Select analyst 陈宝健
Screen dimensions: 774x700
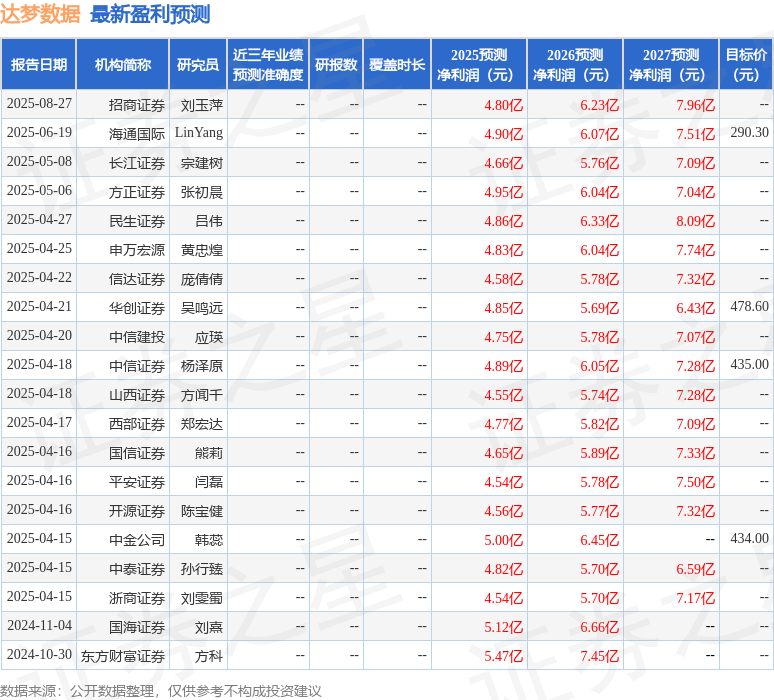201,511
